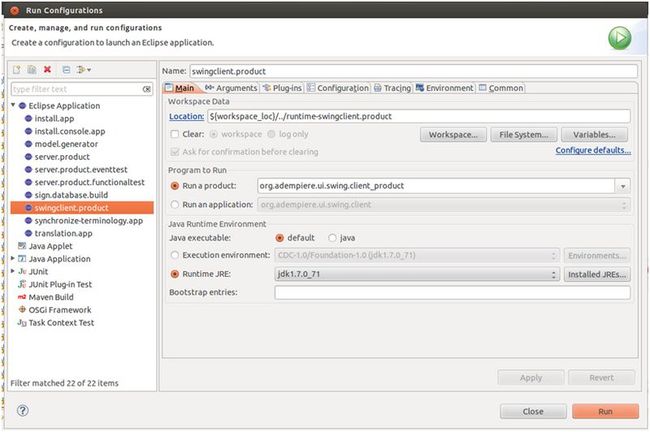650x432 pixels.
Task: Expand the Java Application tree node
Action: point(13,258)
